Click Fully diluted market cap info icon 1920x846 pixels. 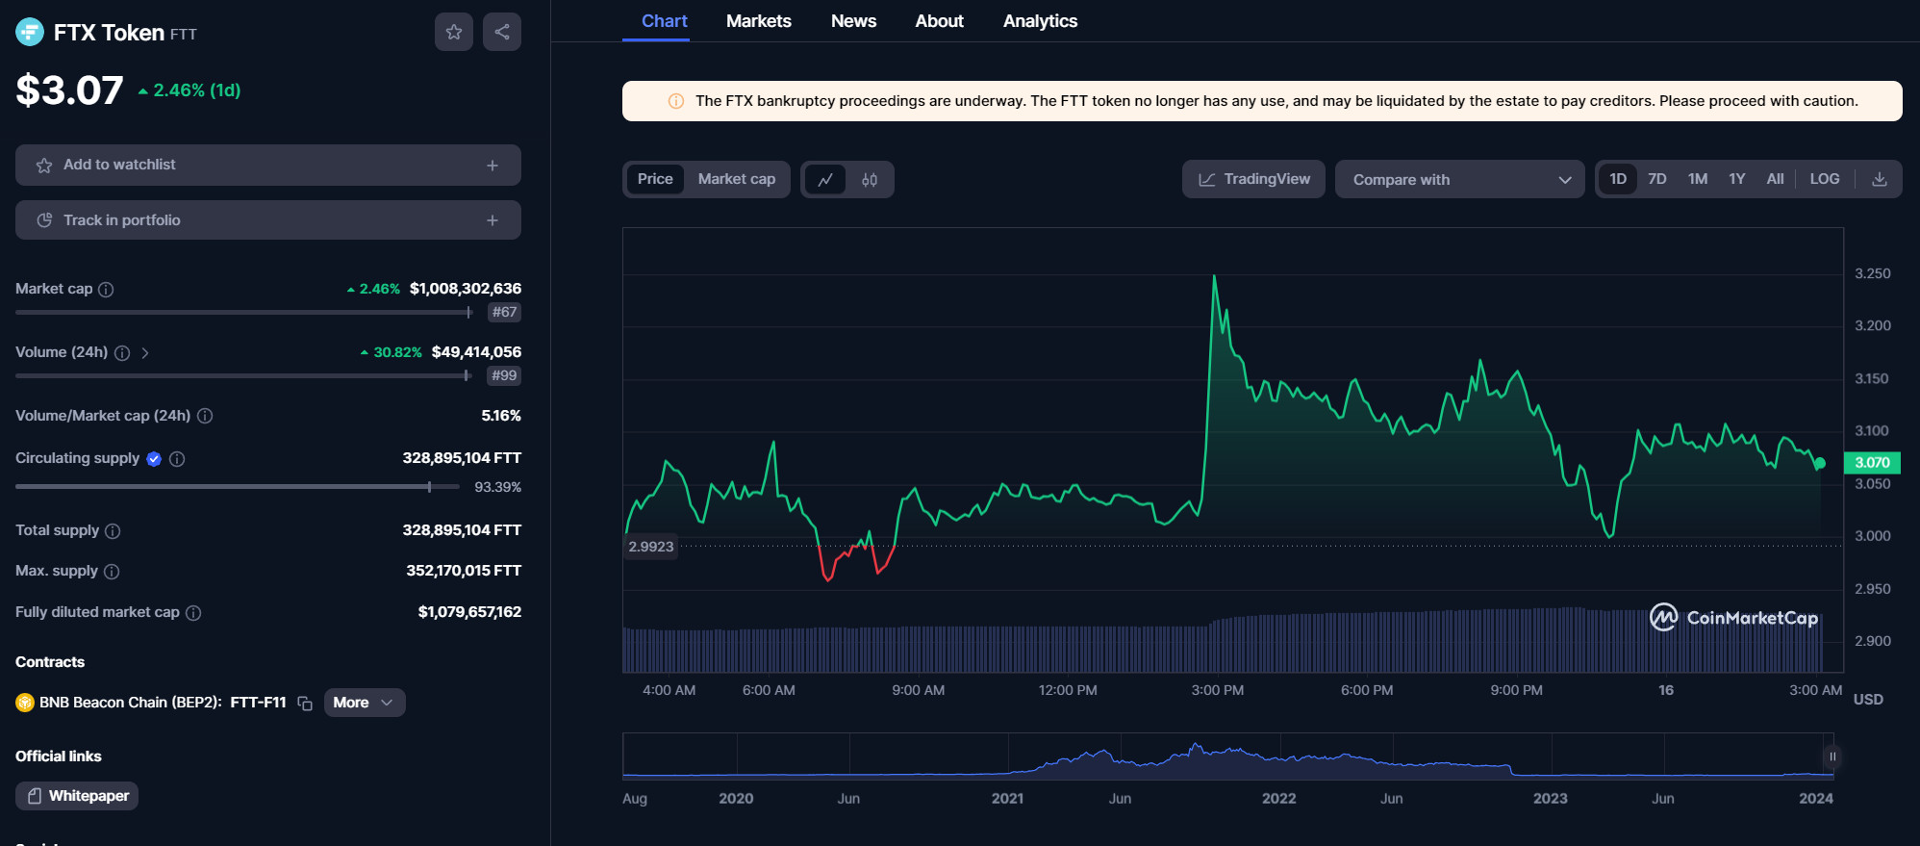coord(194,613)
